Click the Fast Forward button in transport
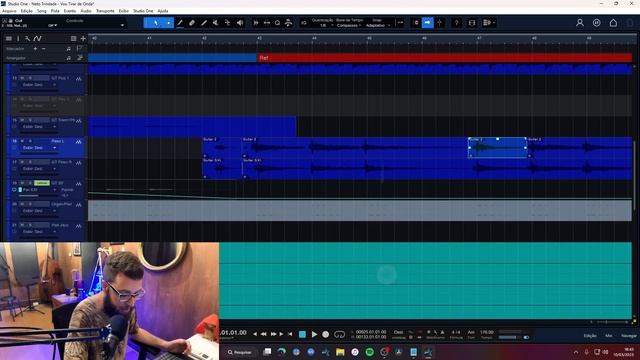 pos(273,334)
